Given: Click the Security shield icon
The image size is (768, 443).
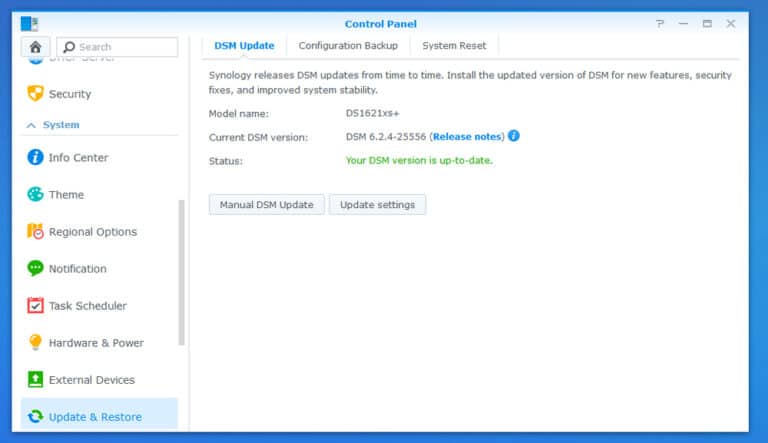Looking at the screenshot, I should coord(35,94).
